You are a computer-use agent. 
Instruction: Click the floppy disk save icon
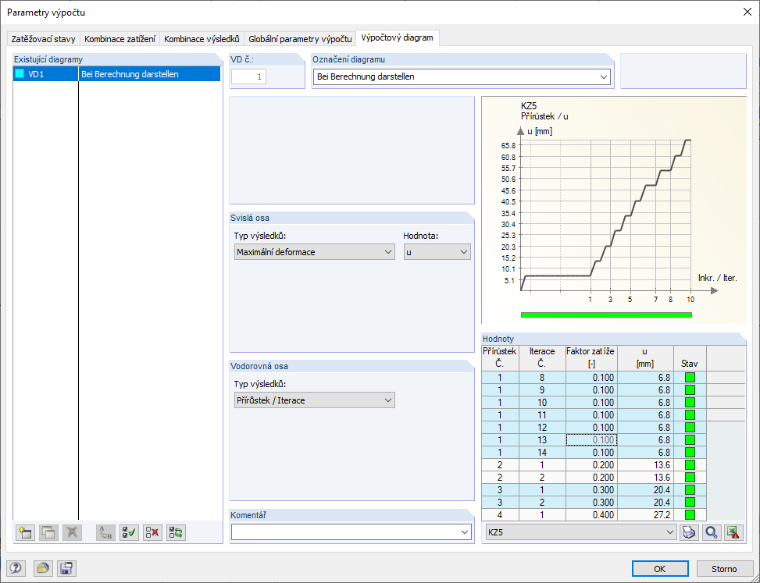(66, 568)
